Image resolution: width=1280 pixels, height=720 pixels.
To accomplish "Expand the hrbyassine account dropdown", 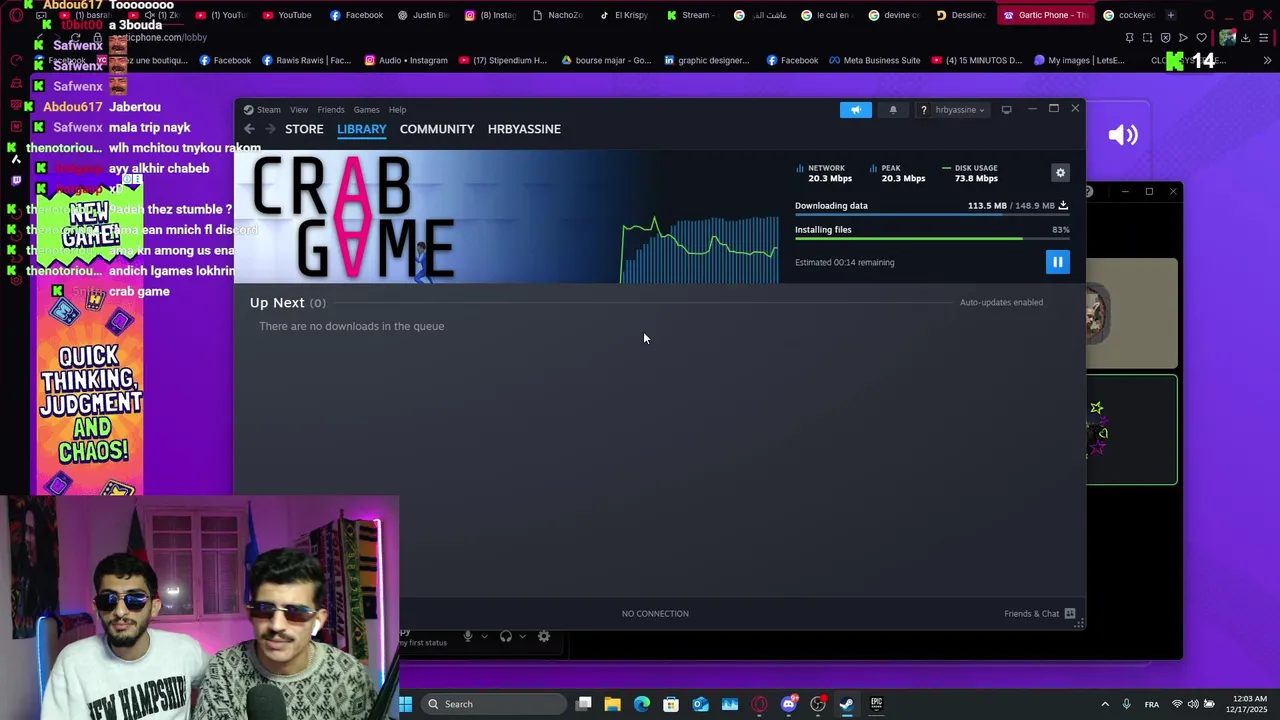I will coord(960,110).
